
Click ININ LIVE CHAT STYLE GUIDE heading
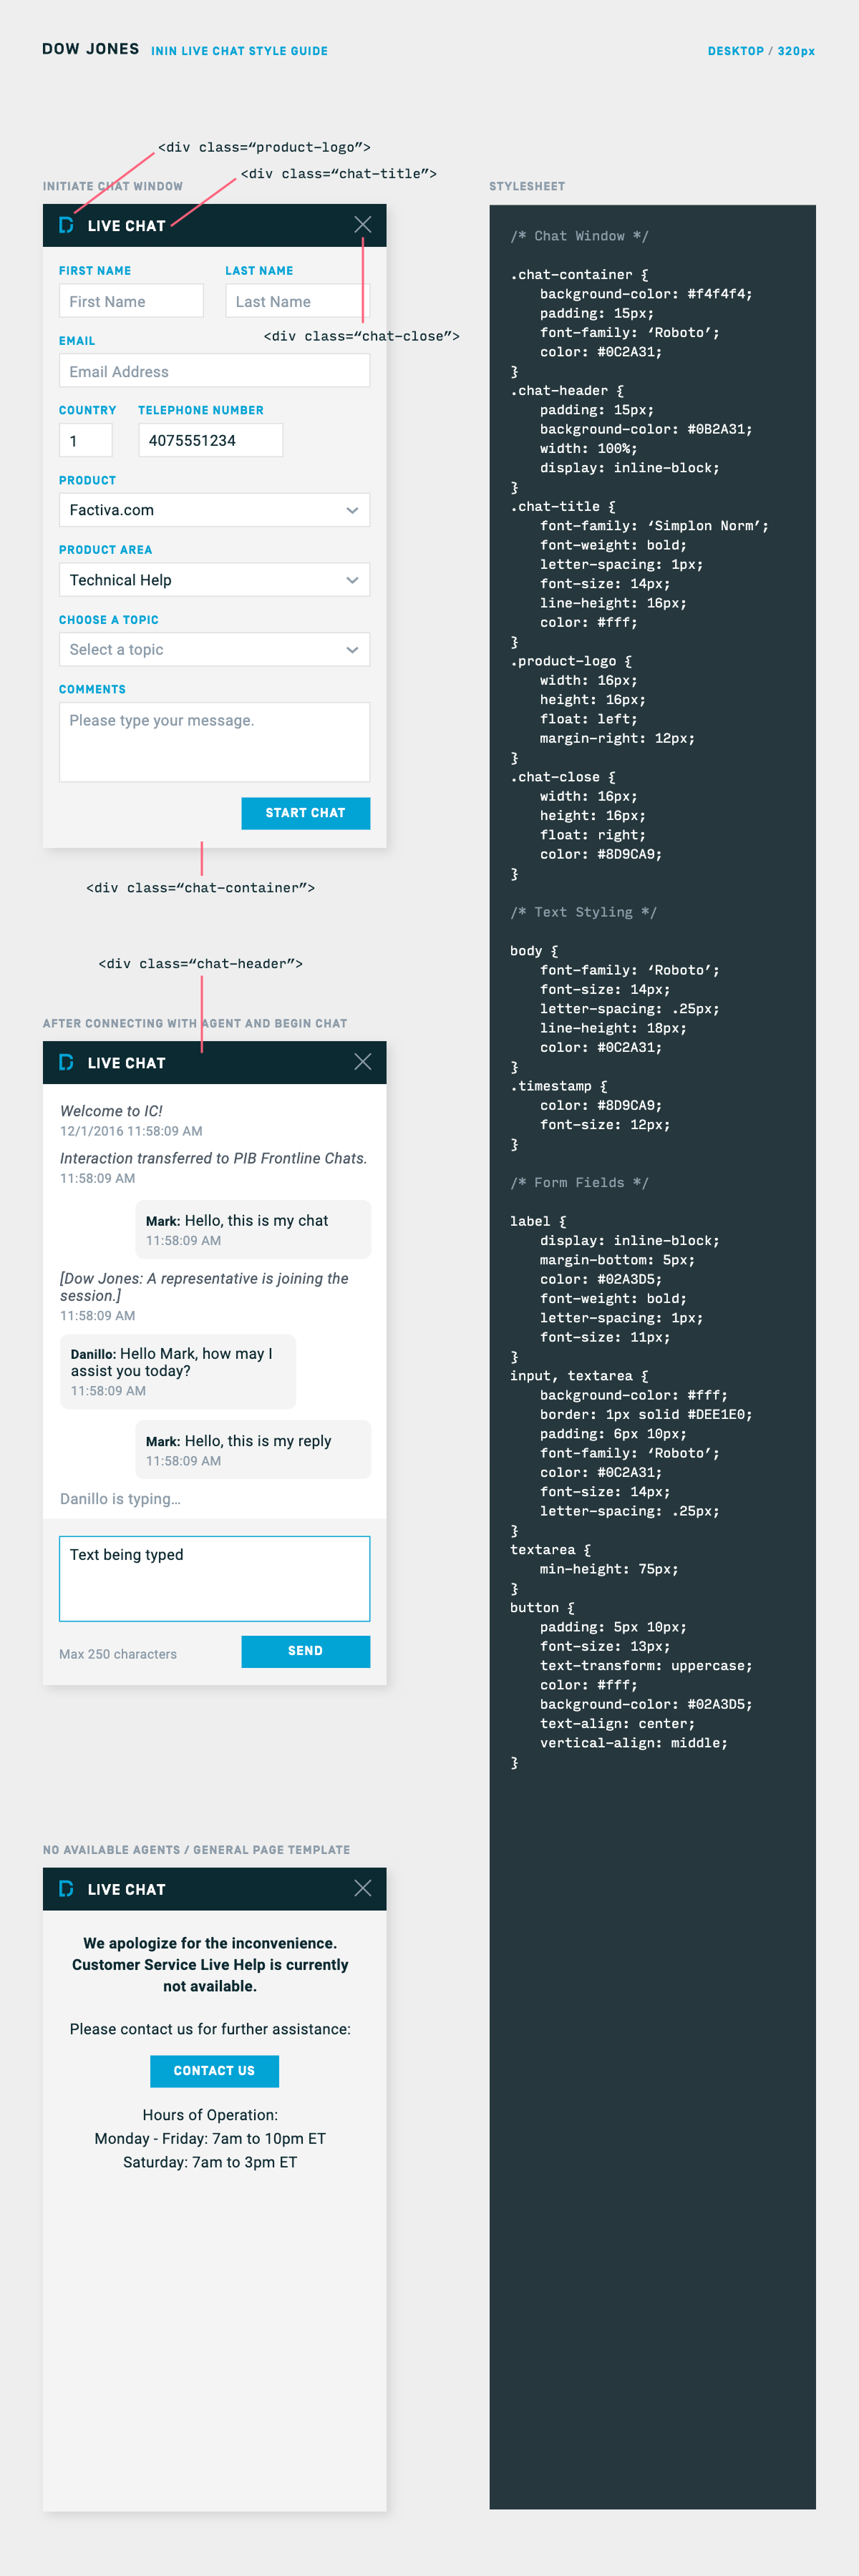pyautogui.click(x=239, y=51)
